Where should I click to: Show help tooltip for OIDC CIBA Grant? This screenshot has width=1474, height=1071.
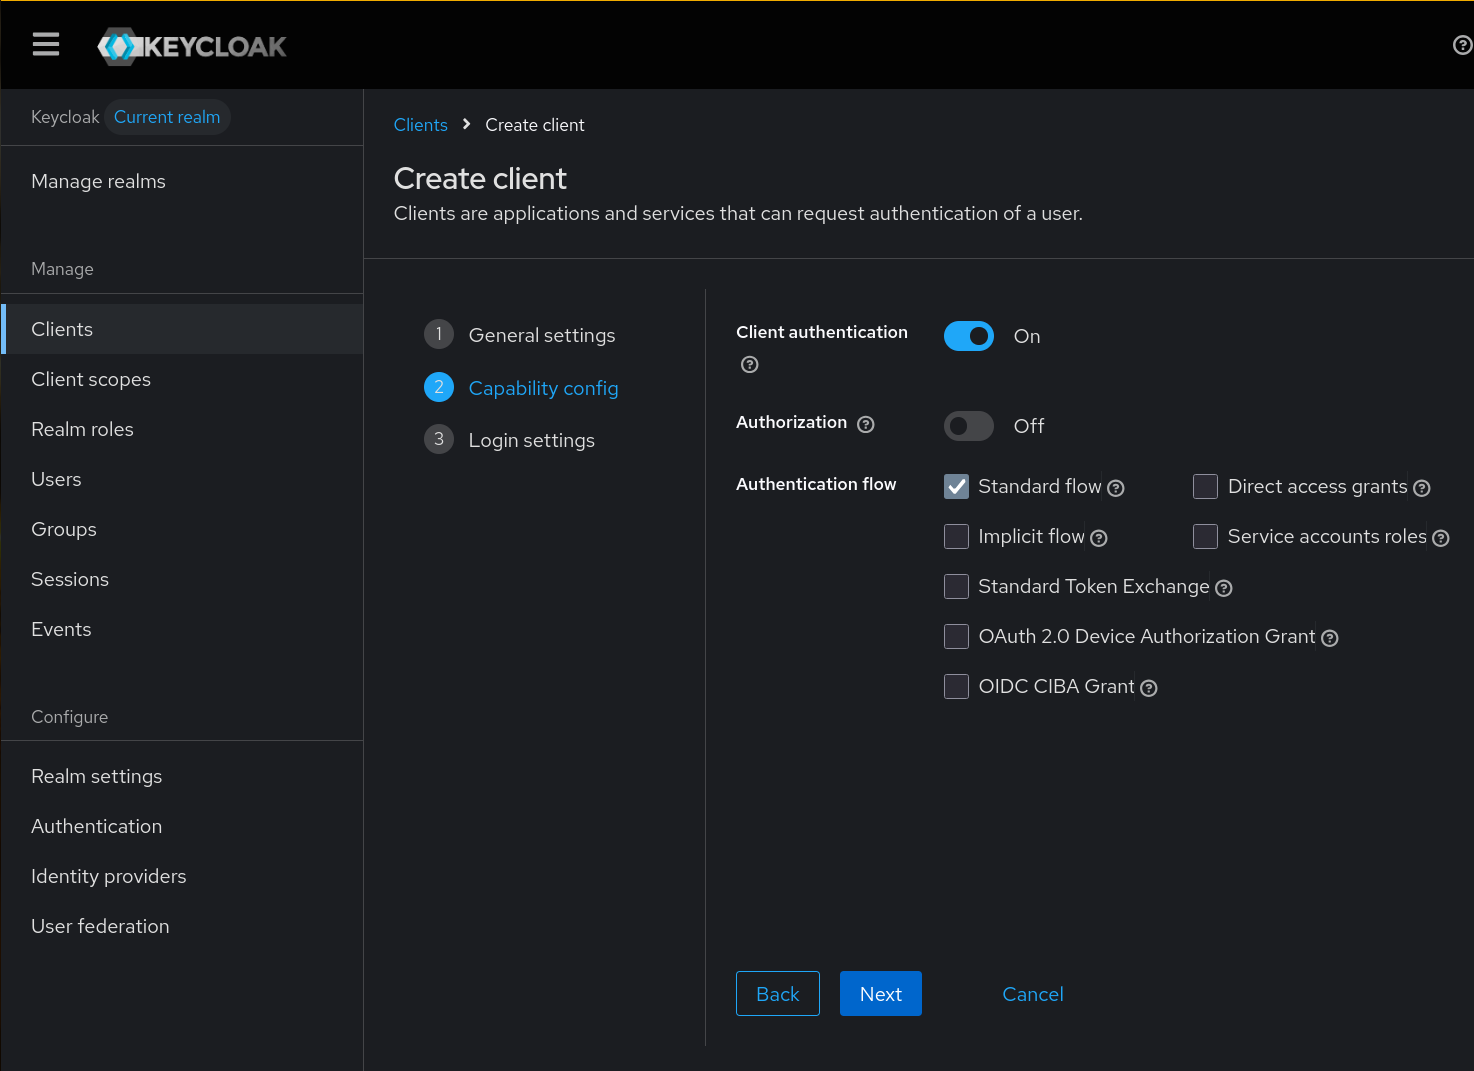pyautogui.click(x=1149, y=688)
